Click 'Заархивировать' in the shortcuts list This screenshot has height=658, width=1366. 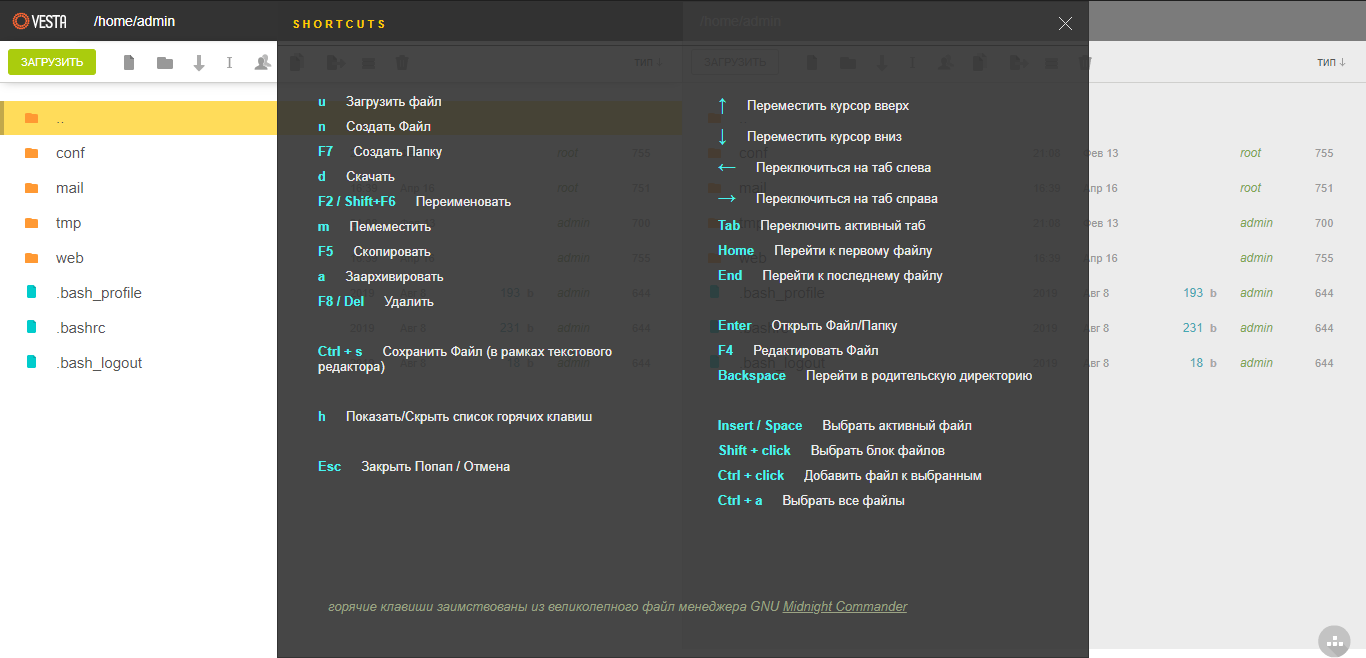click(x=394, y=277)
